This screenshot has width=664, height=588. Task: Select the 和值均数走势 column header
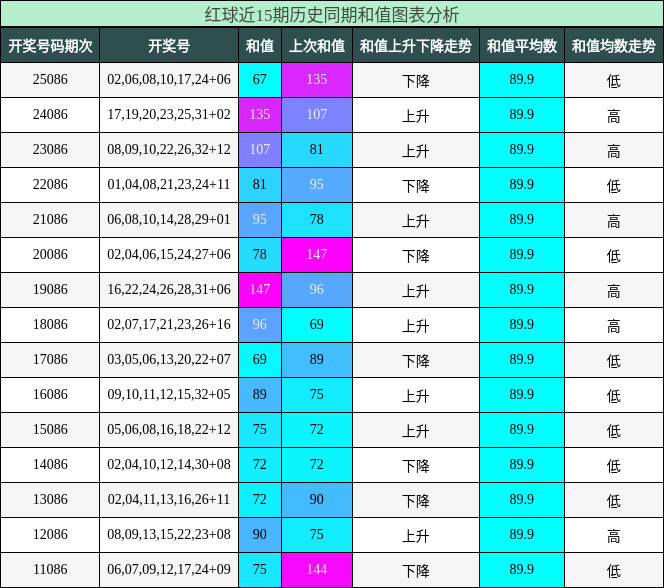click(614, 46)
